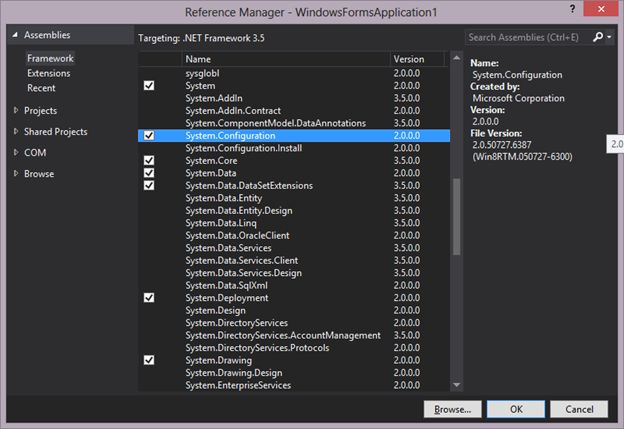Viewport: 624px width, 429px height.
Task: Confirm with the OK button
Action: pyautogui.click(x=516, y=409)
